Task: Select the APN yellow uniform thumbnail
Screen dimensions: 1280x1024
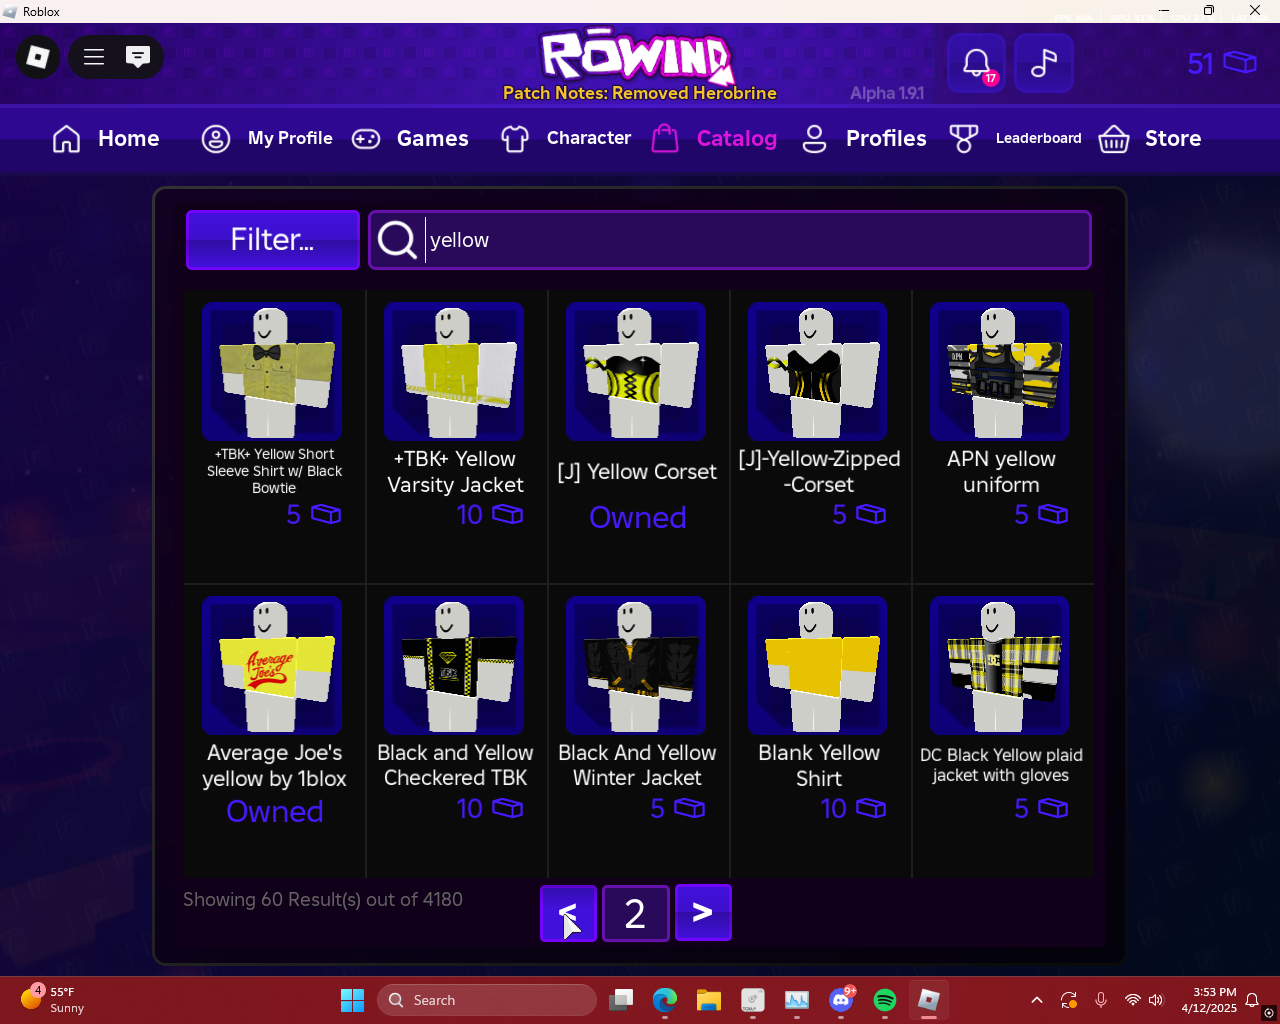Action: (1000, 371)
